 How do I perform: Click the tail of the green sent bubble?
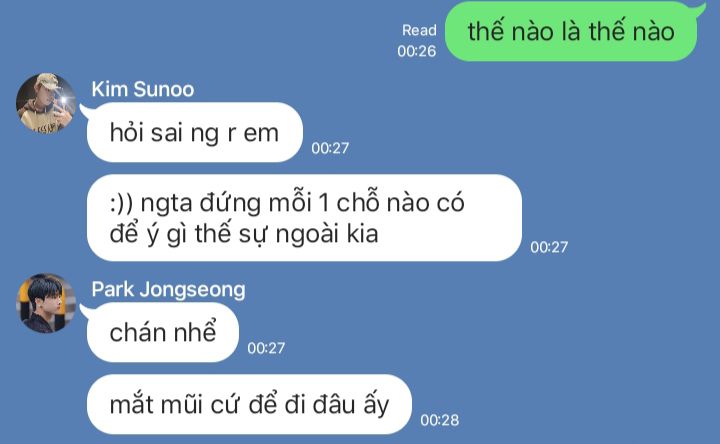tap(701, 9)
